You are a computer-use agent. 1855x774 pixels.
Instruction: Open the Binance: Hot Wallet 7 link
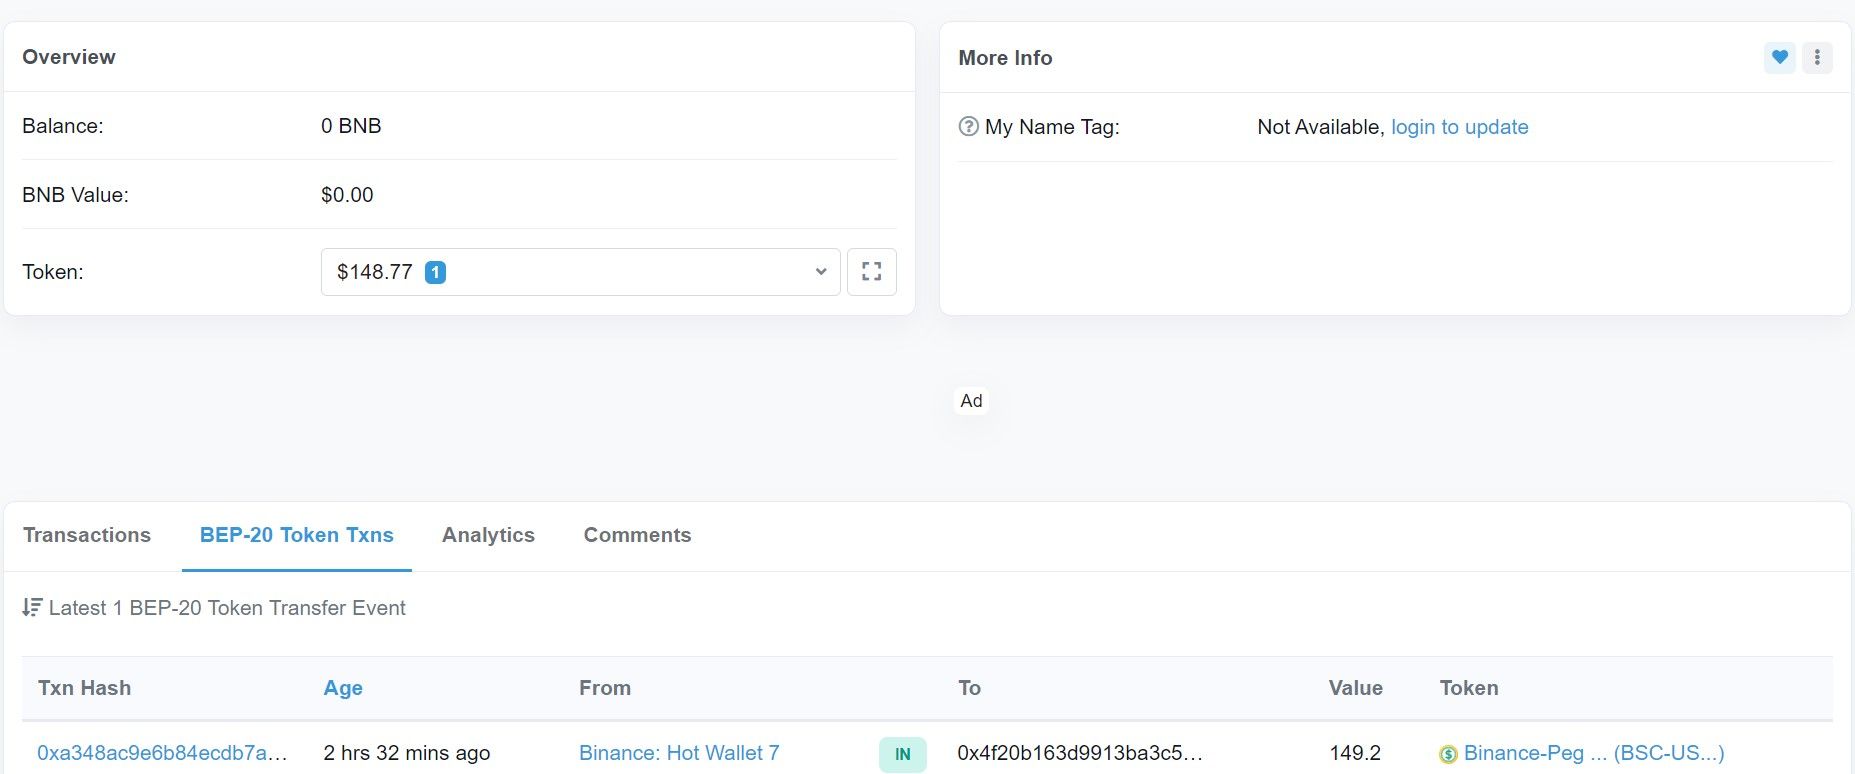[679, 753]
